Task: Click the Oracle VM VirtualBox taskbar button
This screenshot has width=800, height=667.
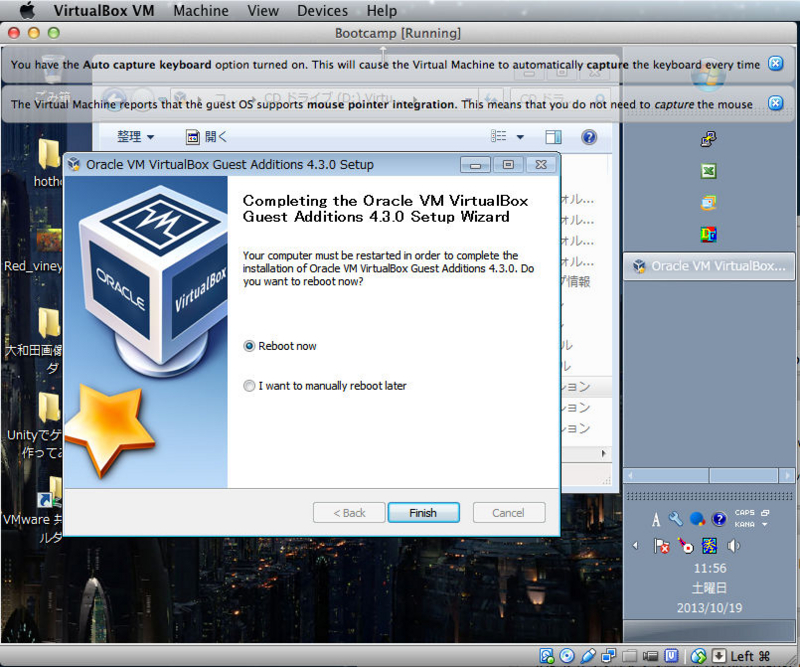Action: (709, 266)
